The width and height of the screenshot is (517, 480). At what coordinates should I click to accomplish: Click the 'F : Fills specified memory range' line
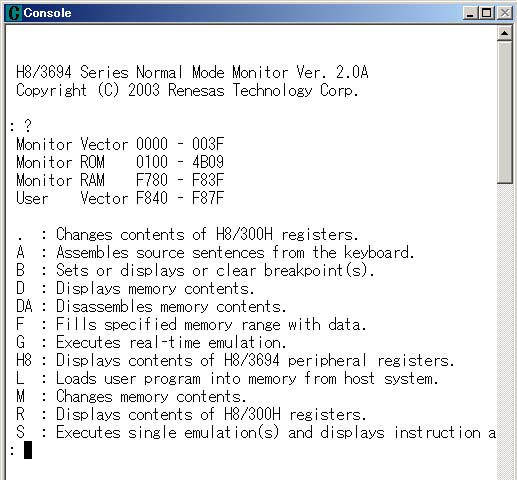(x=191, y=324)
